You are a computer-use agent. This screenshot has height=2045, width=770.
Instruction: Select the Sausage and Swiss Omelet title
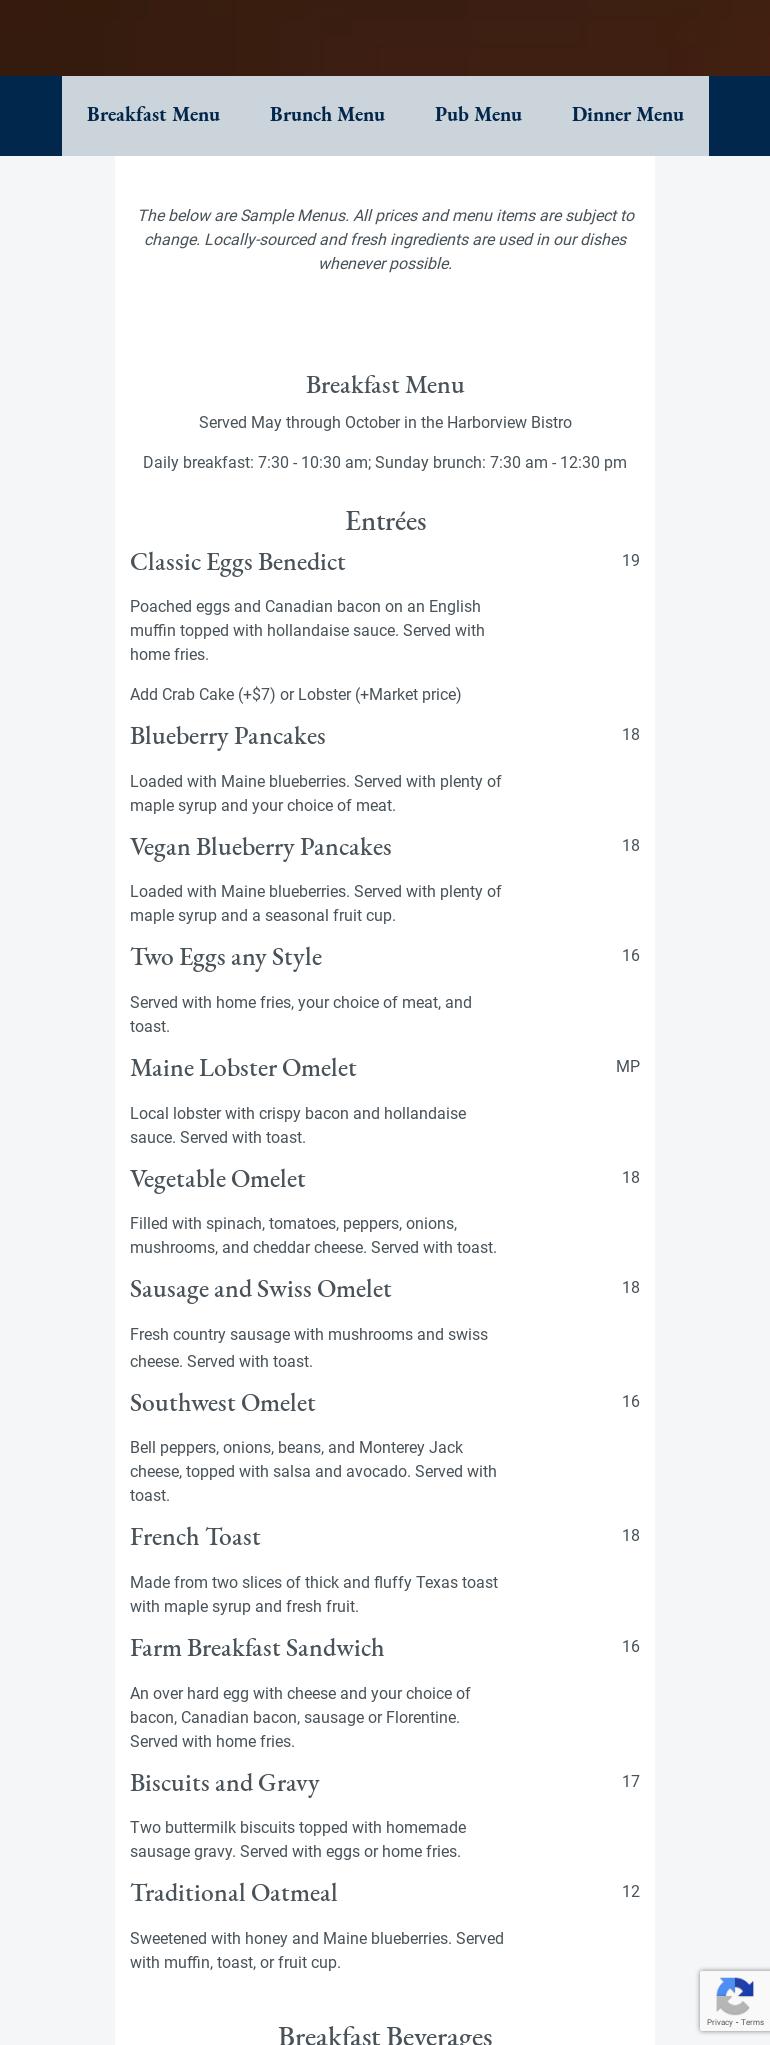tap(261, 1289)
